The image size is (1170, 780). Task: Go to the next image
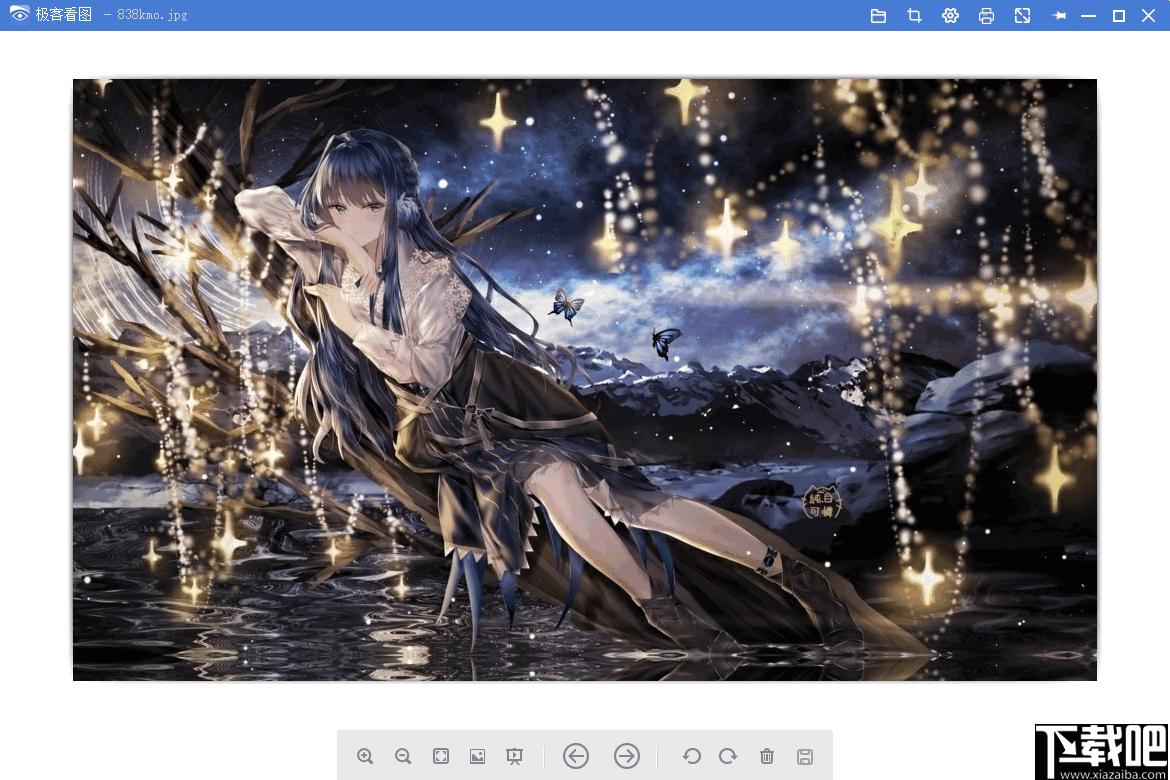point(627,756)
